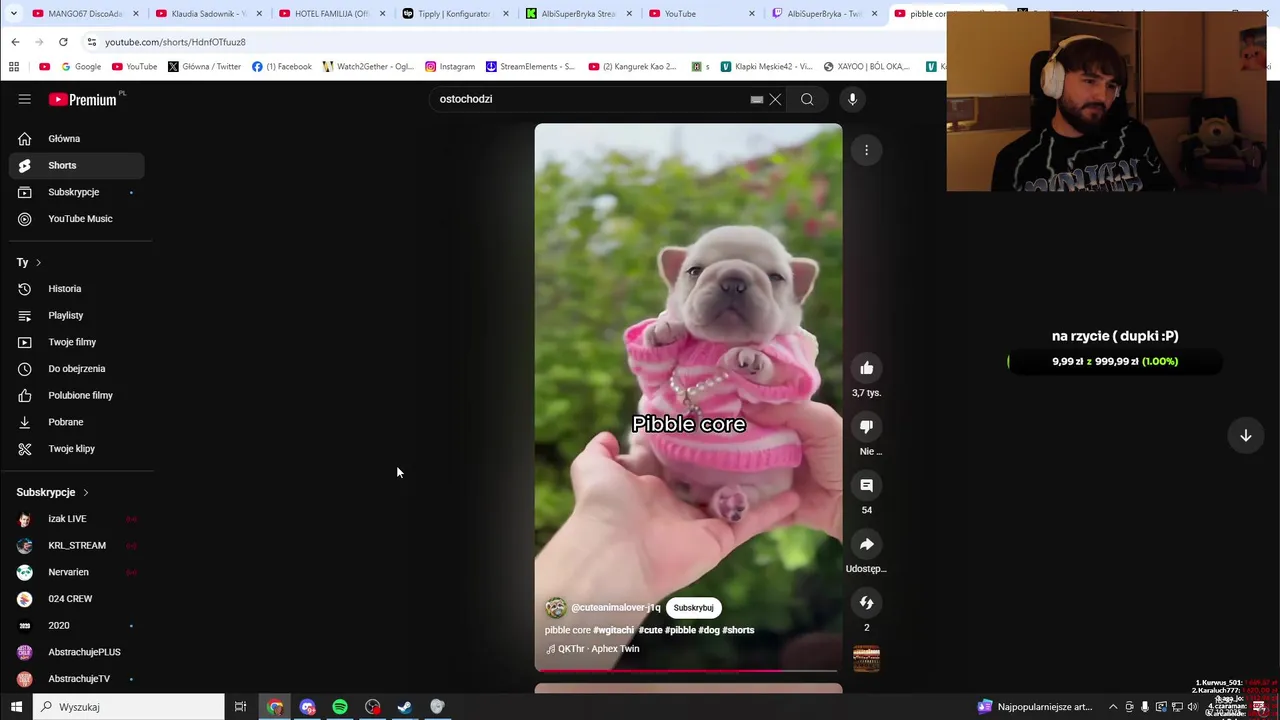Open Windows Start menu
The image size is (1280, 720).
tap(16, 707)
